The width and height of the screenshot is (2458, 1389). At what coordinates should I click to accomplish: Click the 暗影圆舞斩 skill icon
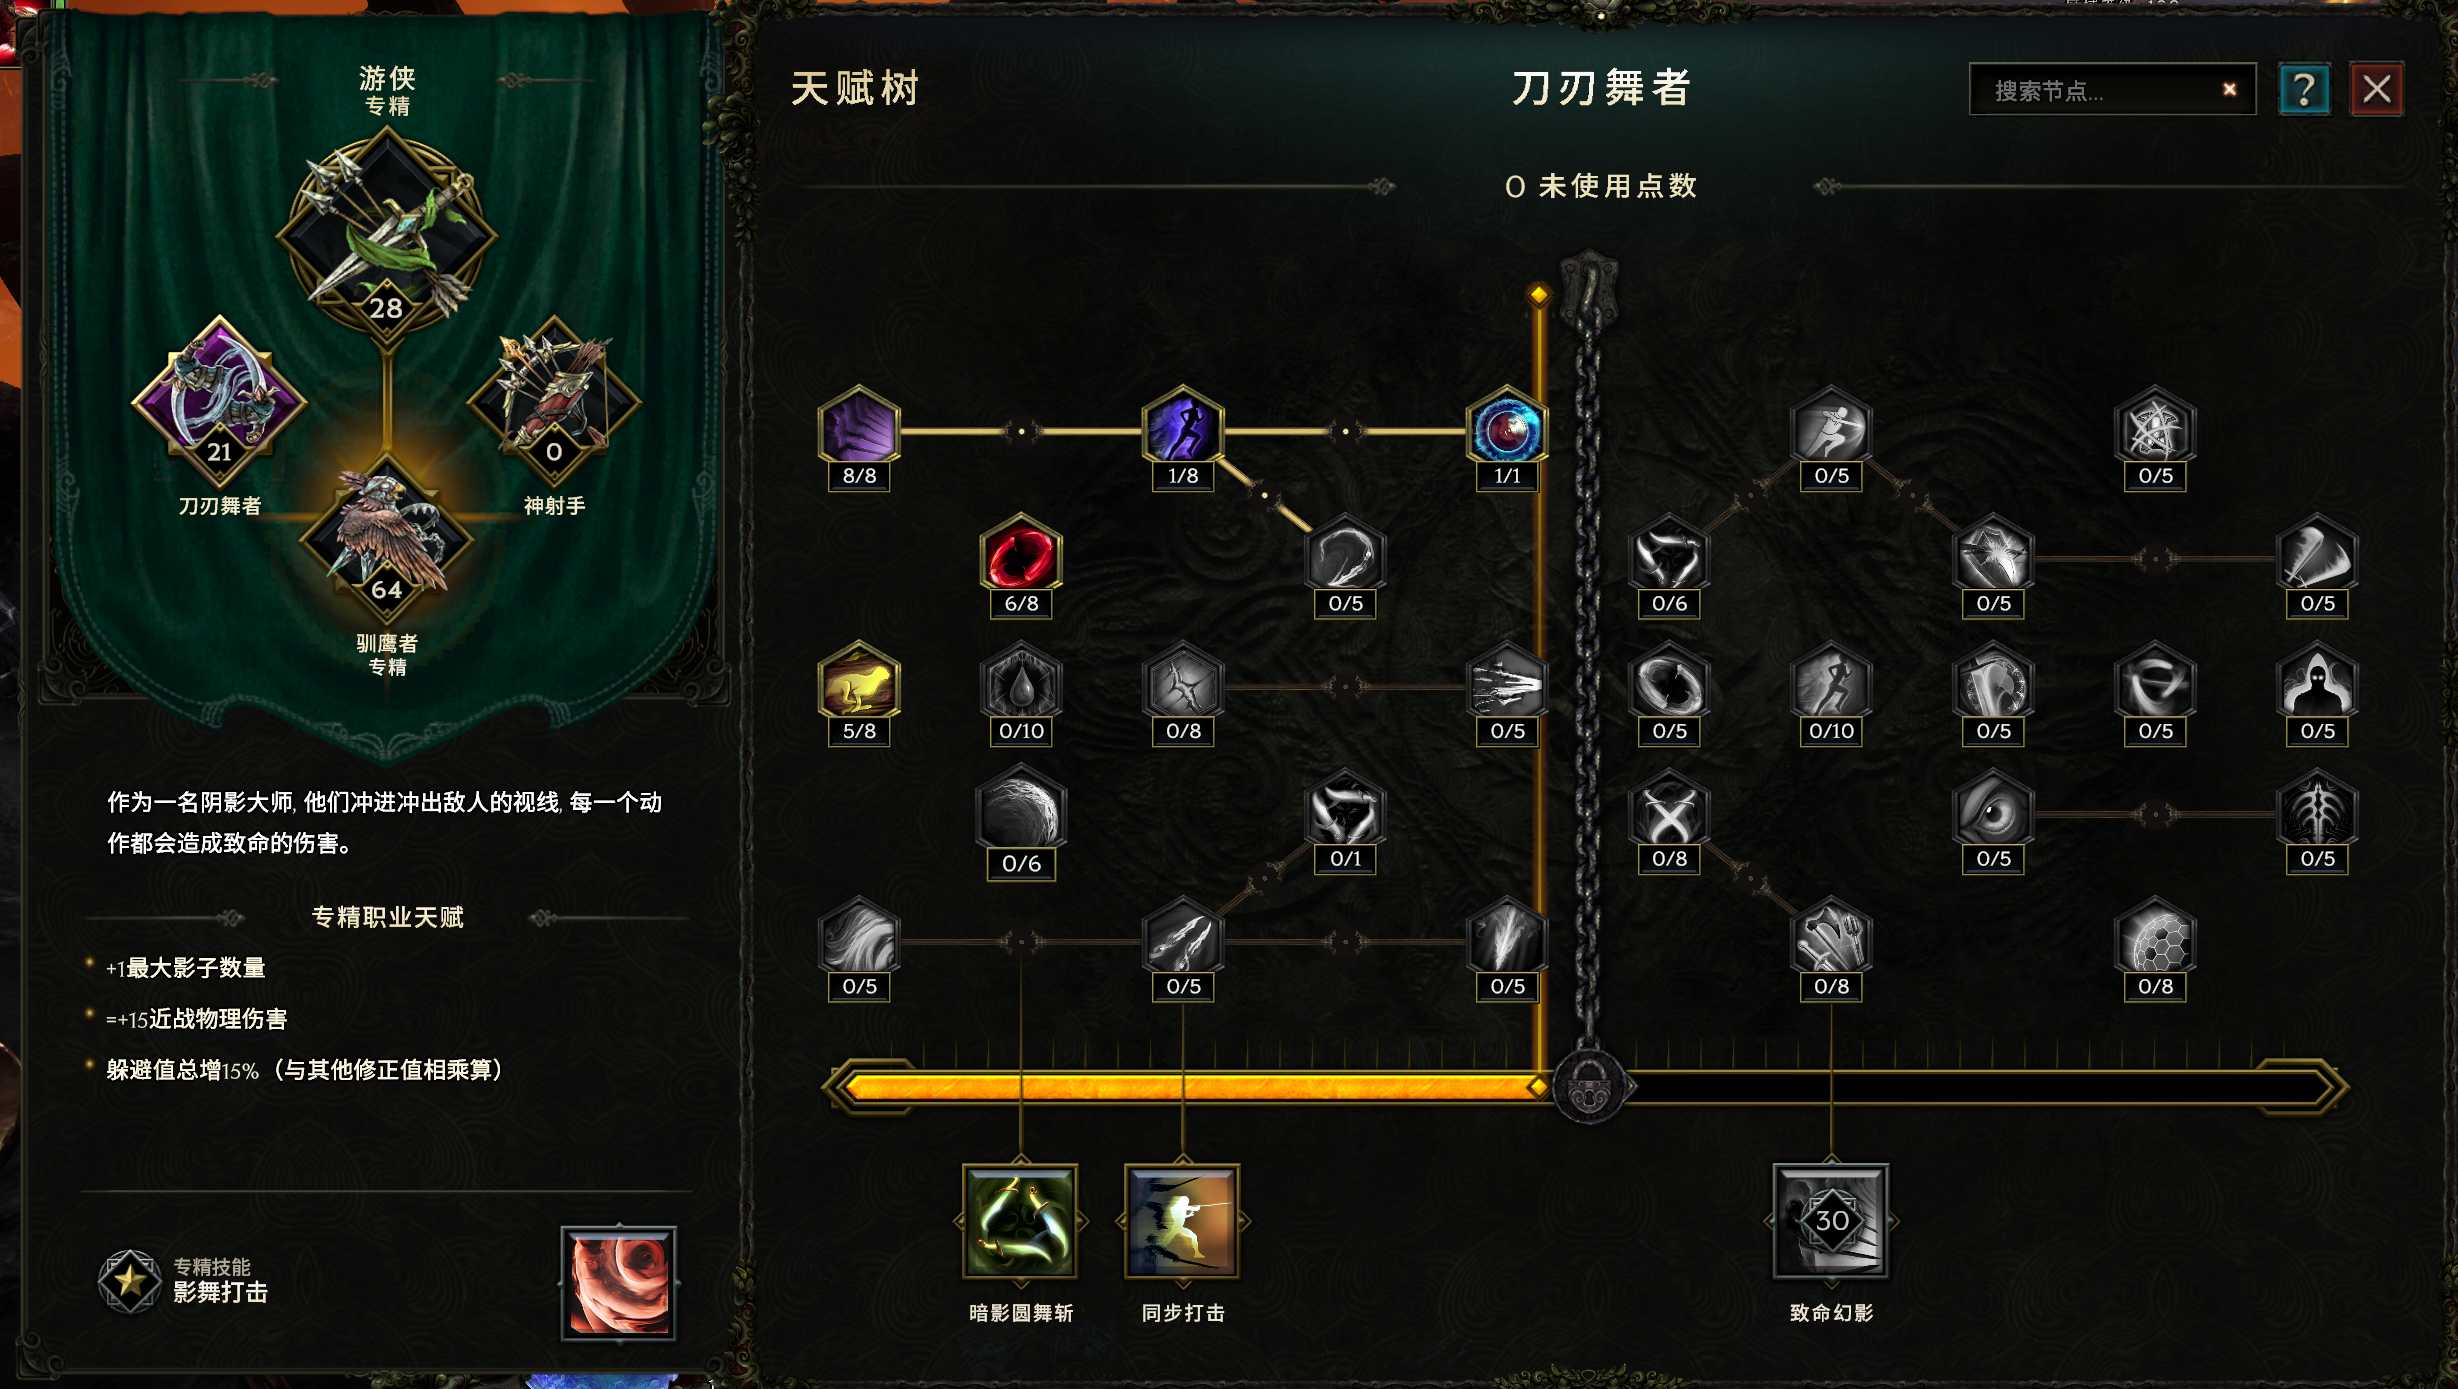click(x=1020, y=1221)
